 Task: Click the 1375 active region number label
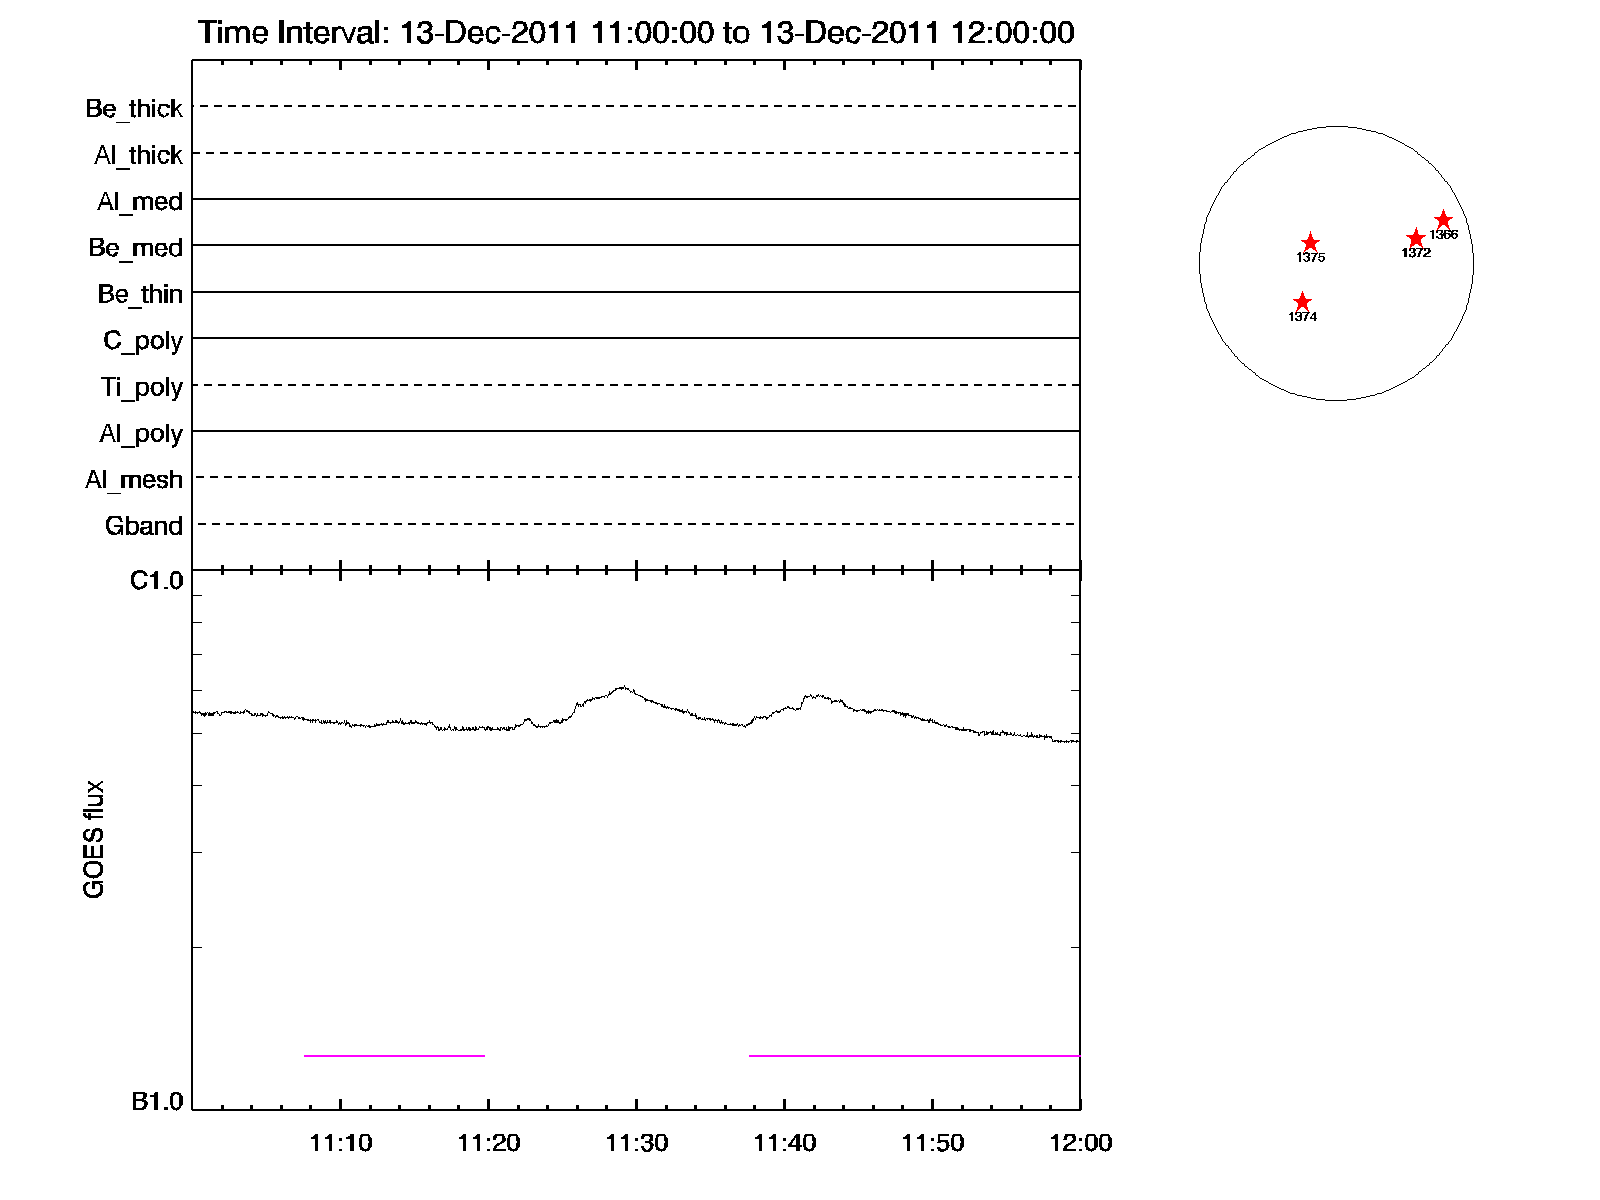[x=1310, y=258]
